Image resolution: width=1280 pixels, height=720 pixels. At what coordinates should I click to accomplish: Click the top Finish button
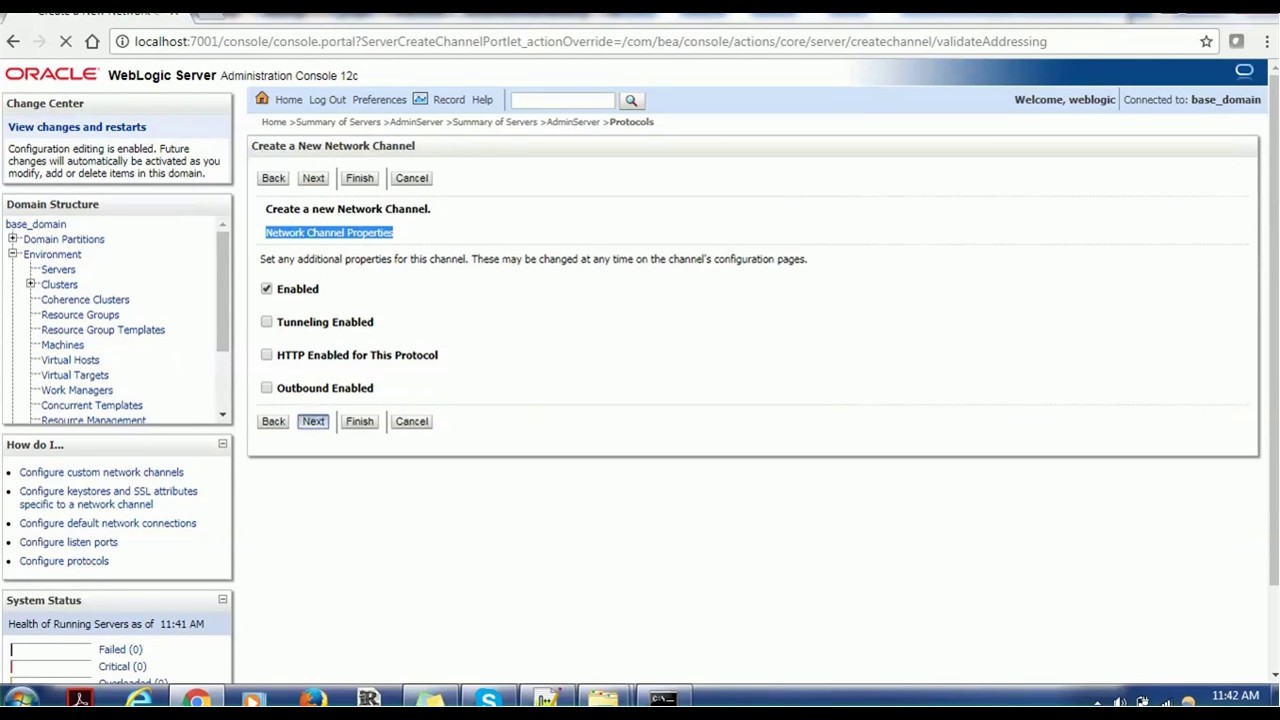tap(359, 178)
